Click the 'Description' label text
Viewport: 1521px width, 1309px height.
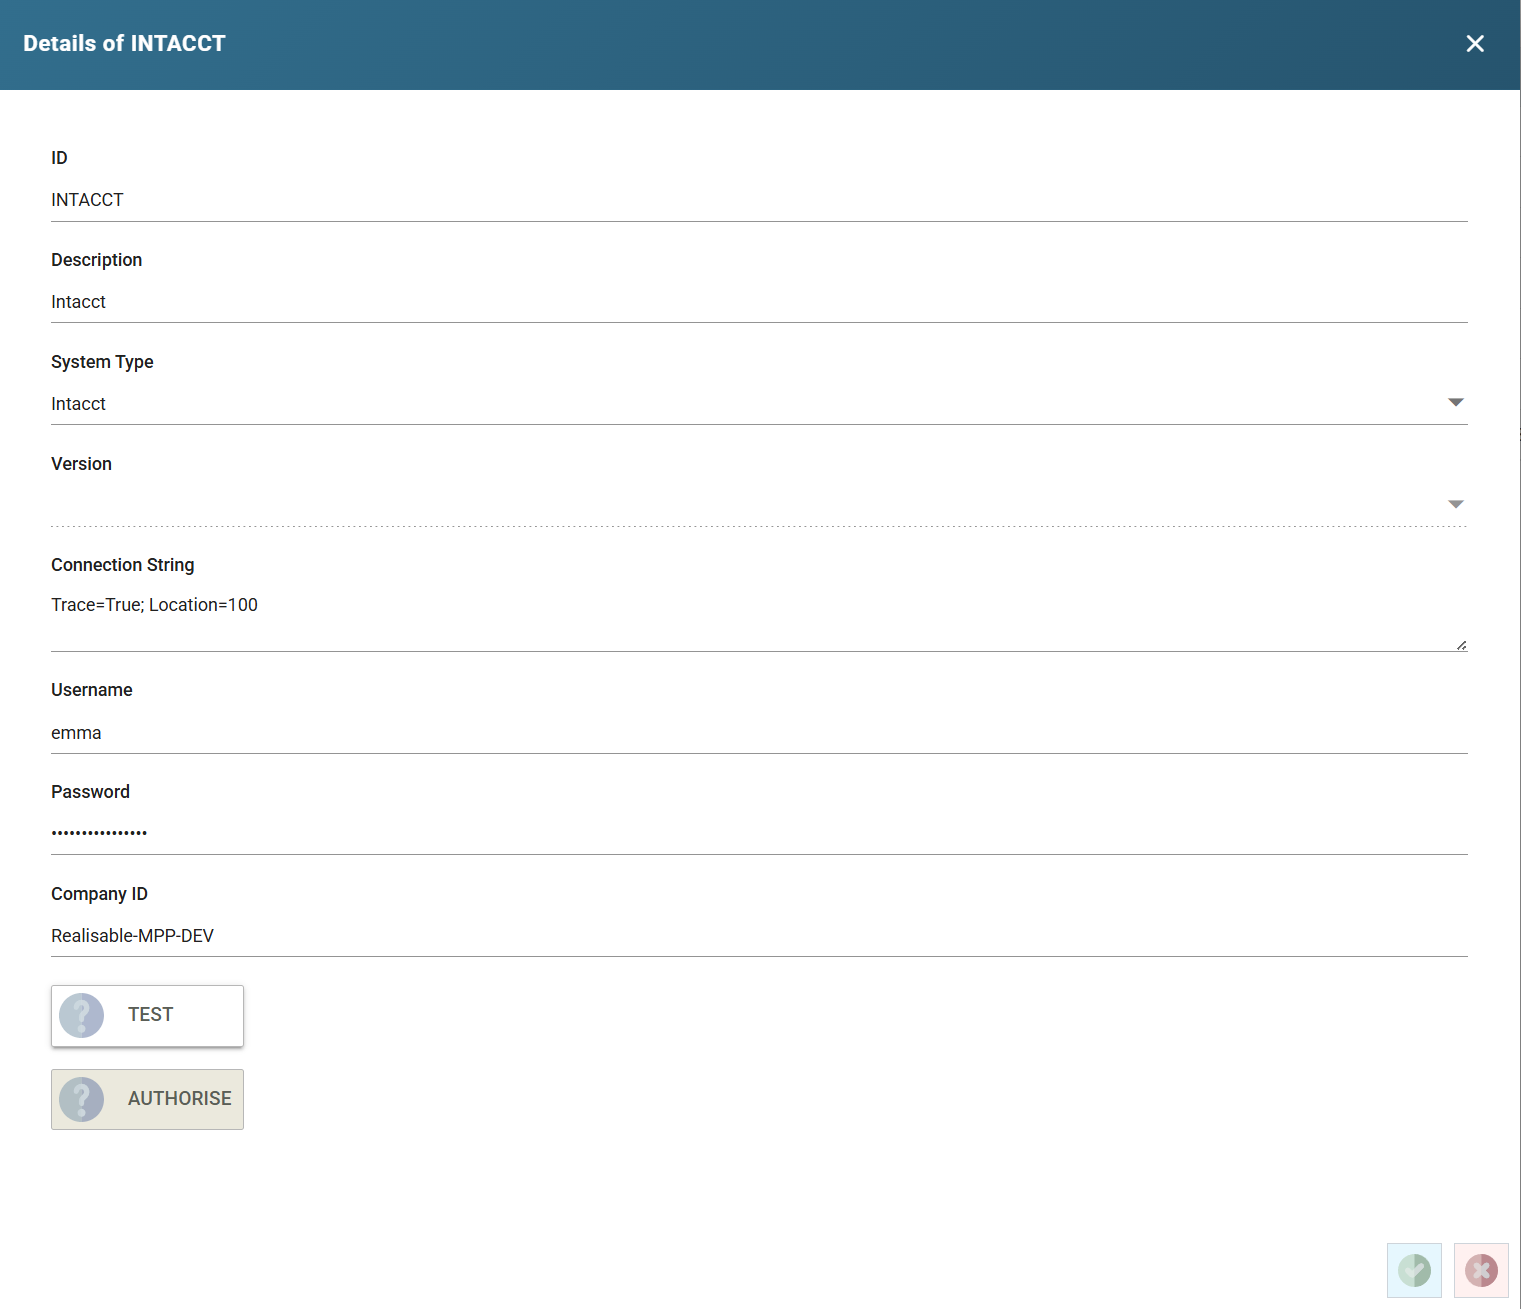point(96,260)
